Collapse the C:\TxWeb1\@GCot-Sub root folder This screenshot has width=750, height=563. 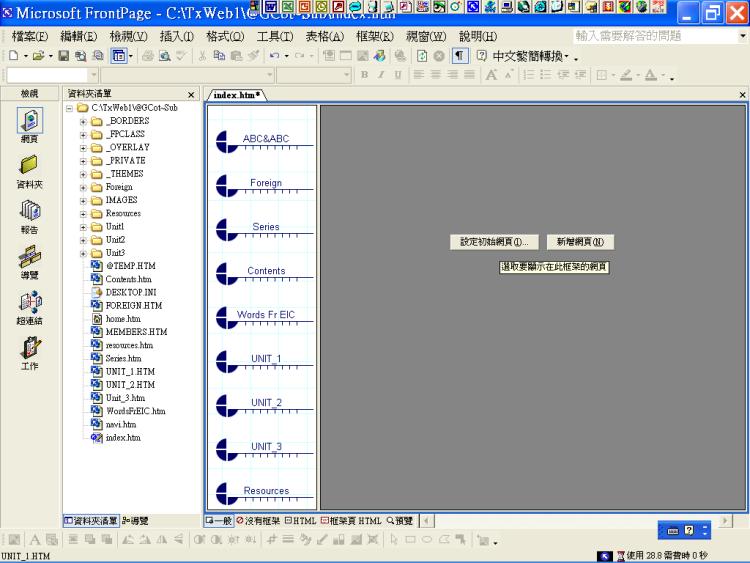tap(70, 108)
